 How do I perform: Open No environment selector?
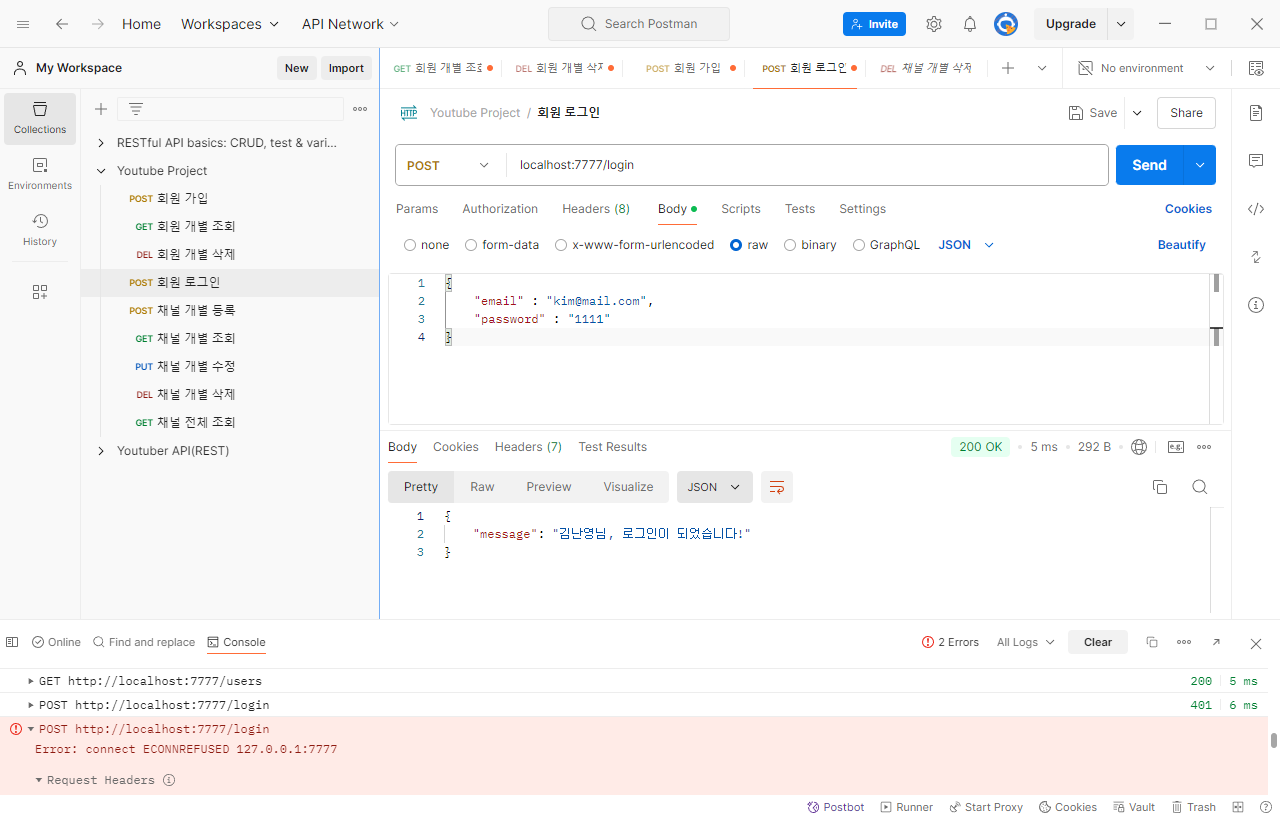coord(1146,68)
